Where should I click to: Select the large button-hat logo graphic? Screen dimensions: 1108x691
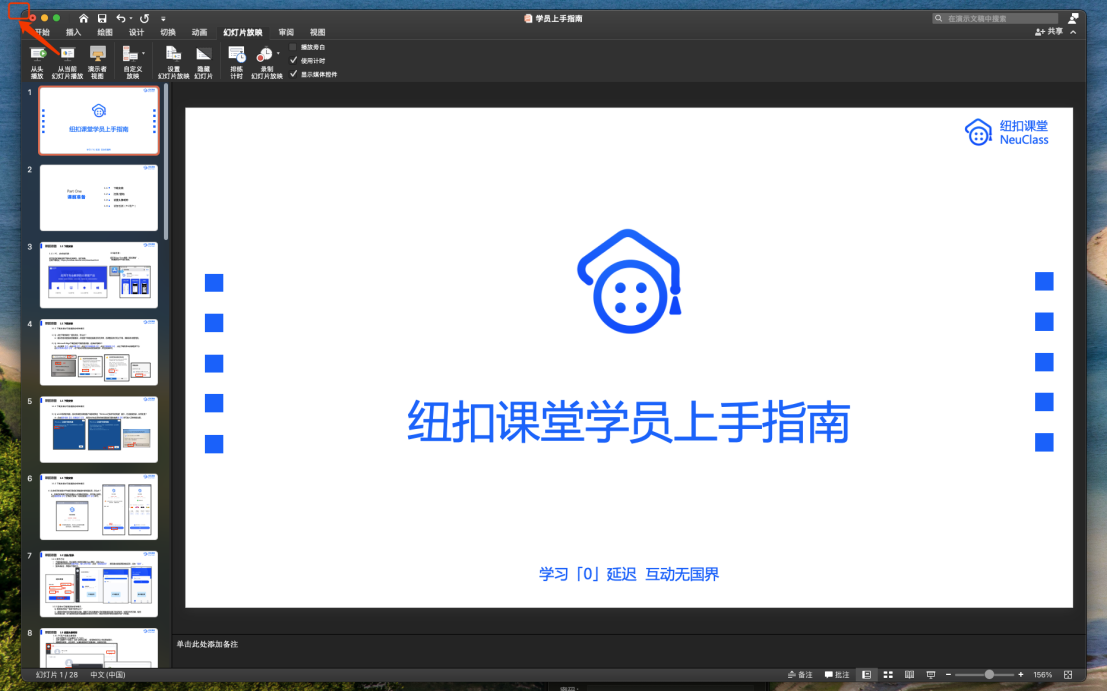pos(629,281)
